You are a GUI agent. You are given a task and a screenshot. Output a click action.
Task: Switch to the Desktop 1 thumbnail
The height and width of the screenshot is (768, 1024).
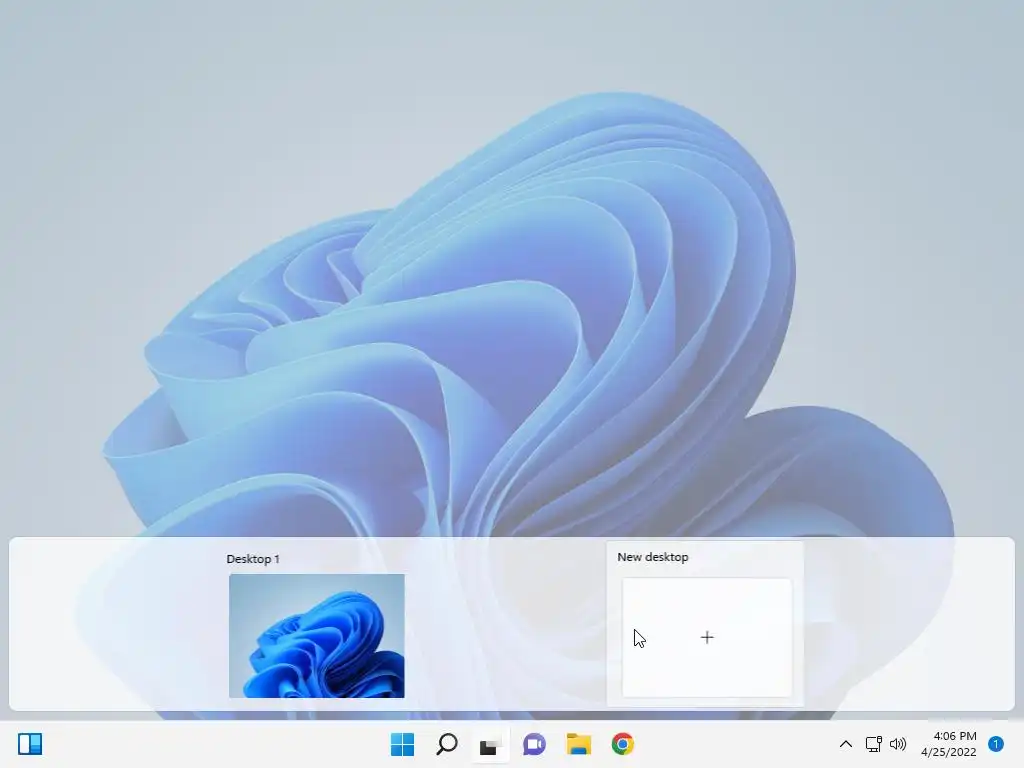317,635
